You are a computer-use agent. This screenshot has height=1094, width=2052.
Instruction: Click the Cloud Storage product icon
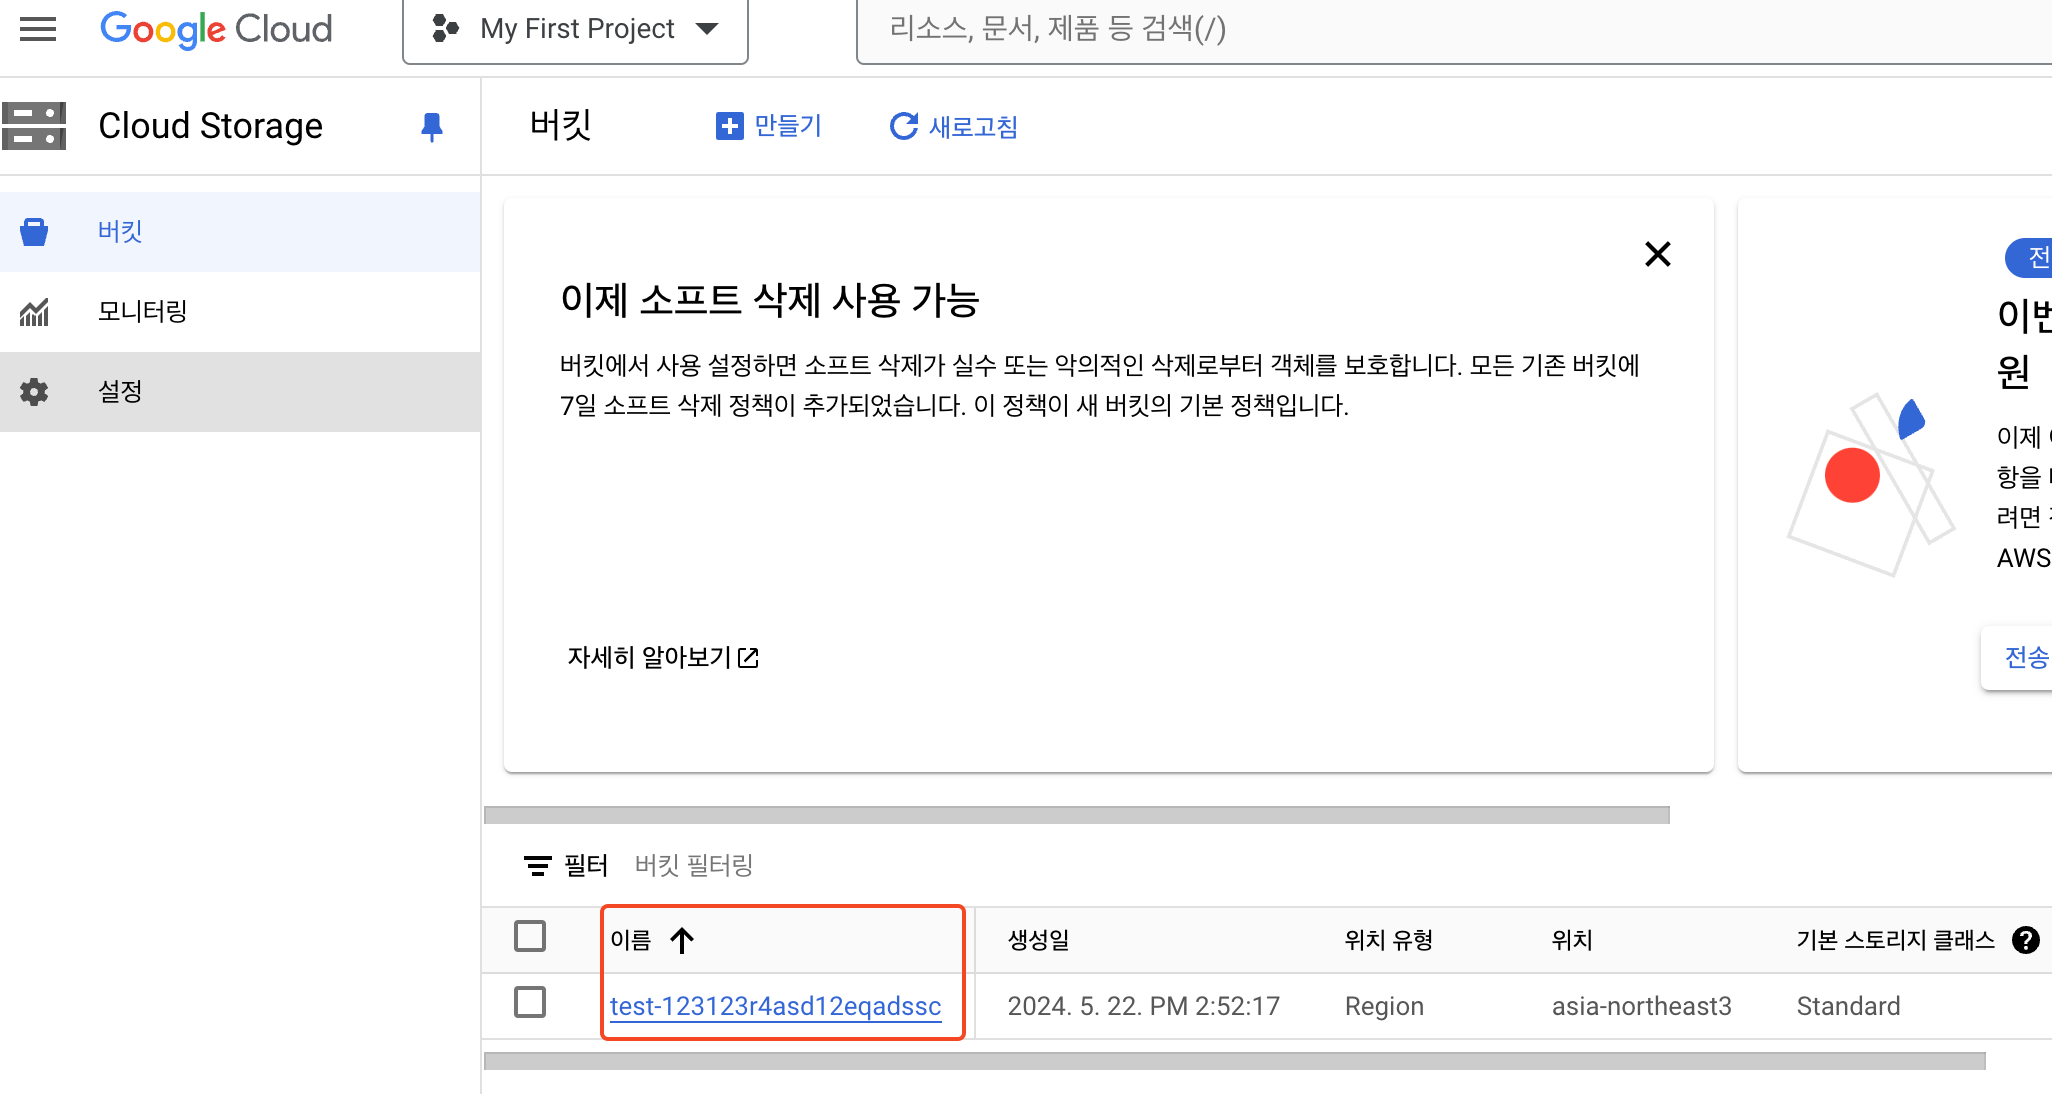click(x=34, y=126)
